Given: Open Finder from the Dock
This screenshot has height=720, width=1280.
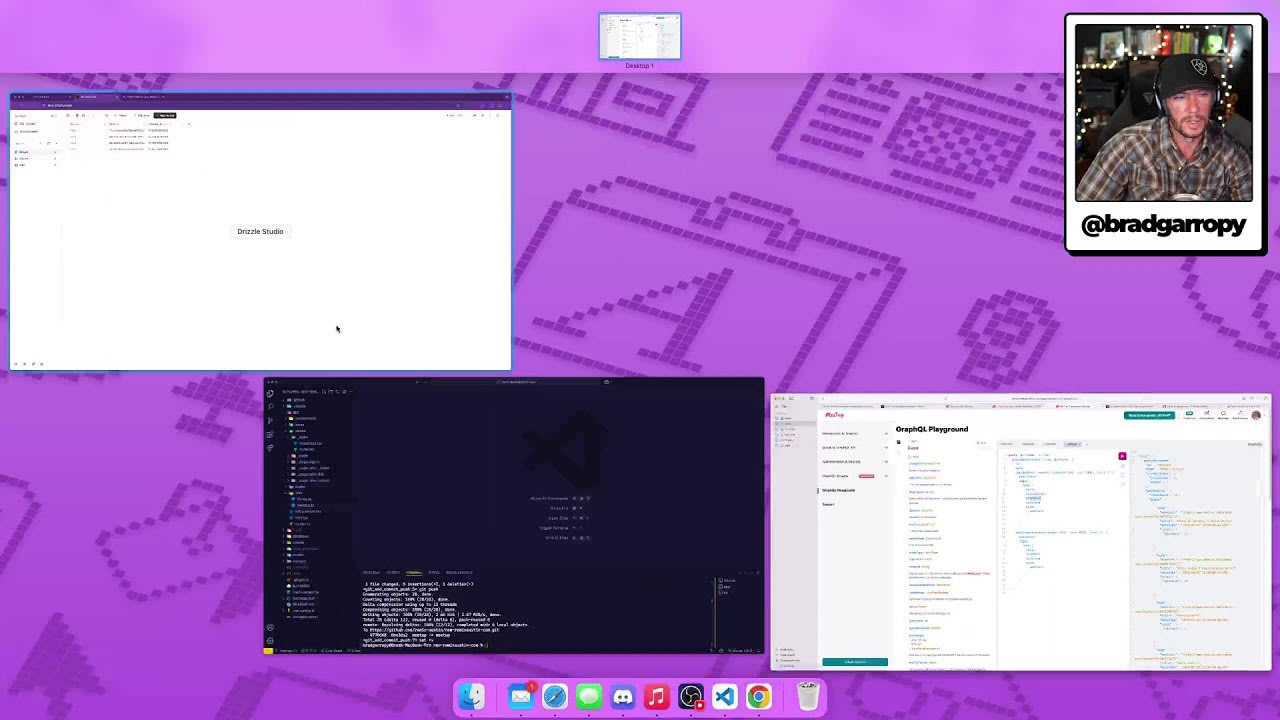Looking at the screenshot, I should point(472,696).
